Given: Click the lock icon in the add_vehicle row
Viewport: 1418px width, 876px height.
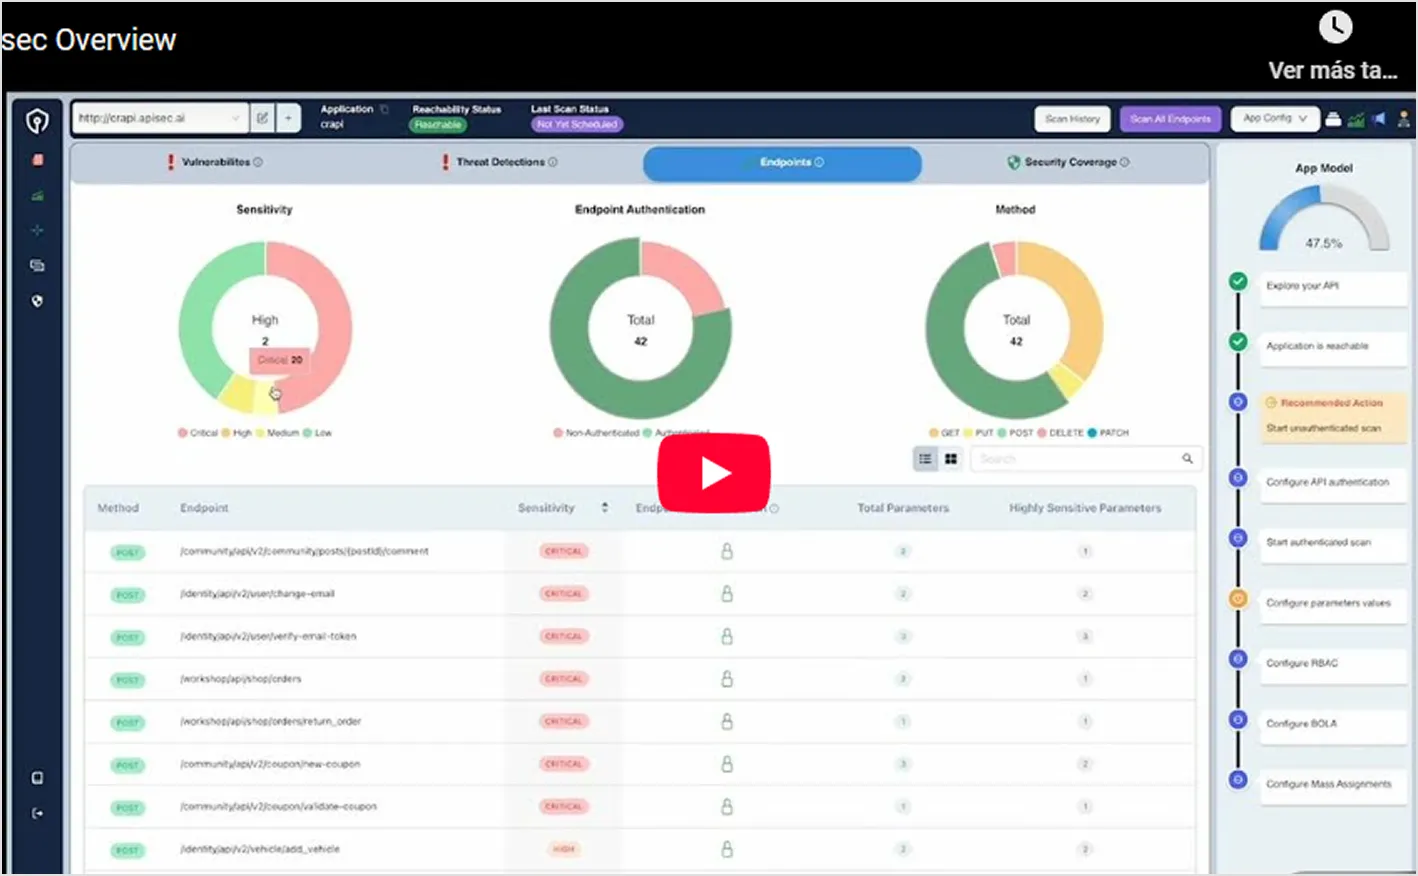Looking at the screenshot, I should coord(727,849).
